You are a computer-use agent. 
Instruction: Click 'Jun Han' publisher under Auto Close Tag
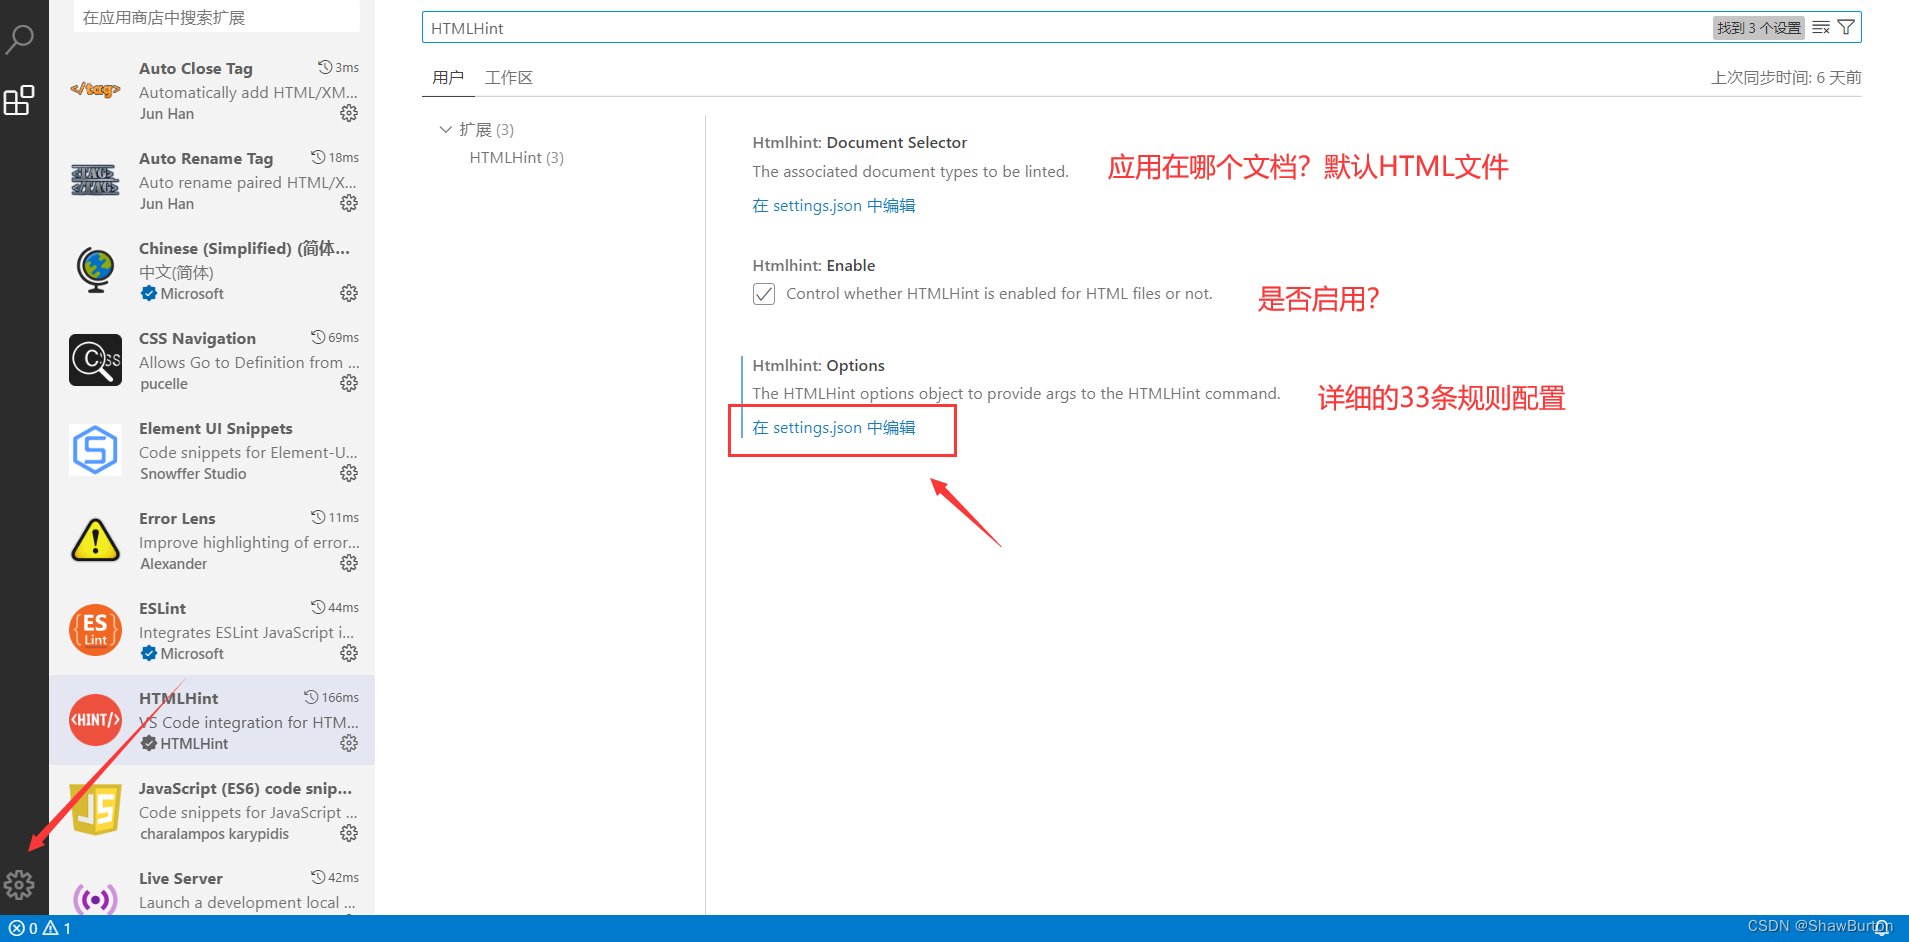[167, 114]
